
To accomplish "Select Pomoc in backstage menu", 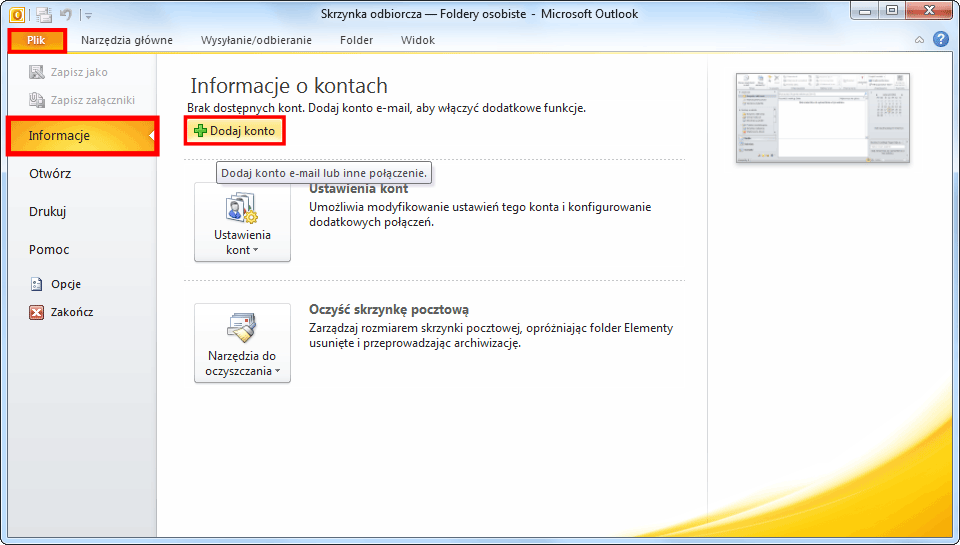I will tap(49, 250).
